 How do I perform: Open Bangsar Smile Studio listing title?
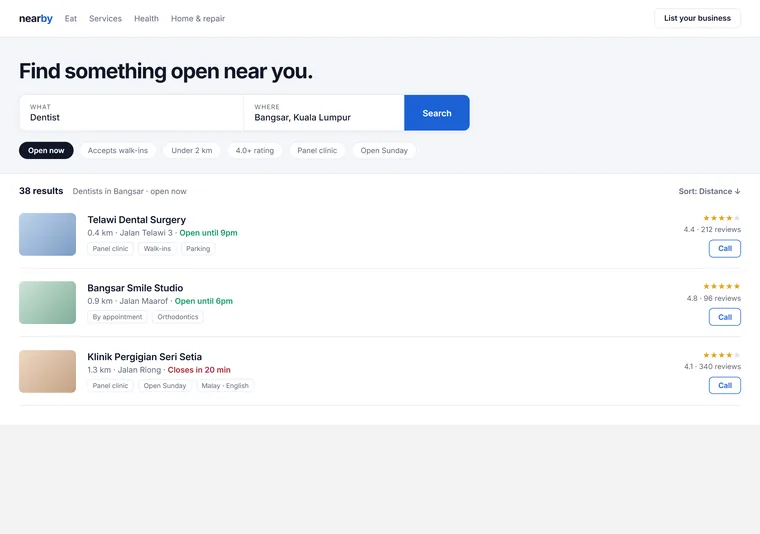point(135,288)
